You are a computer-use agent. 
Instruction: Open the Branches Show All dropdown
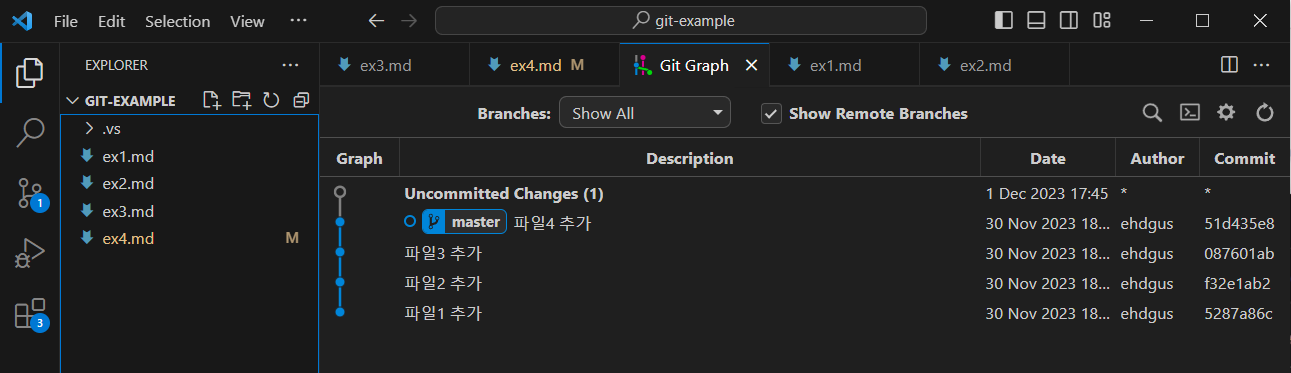coord(645,113)
